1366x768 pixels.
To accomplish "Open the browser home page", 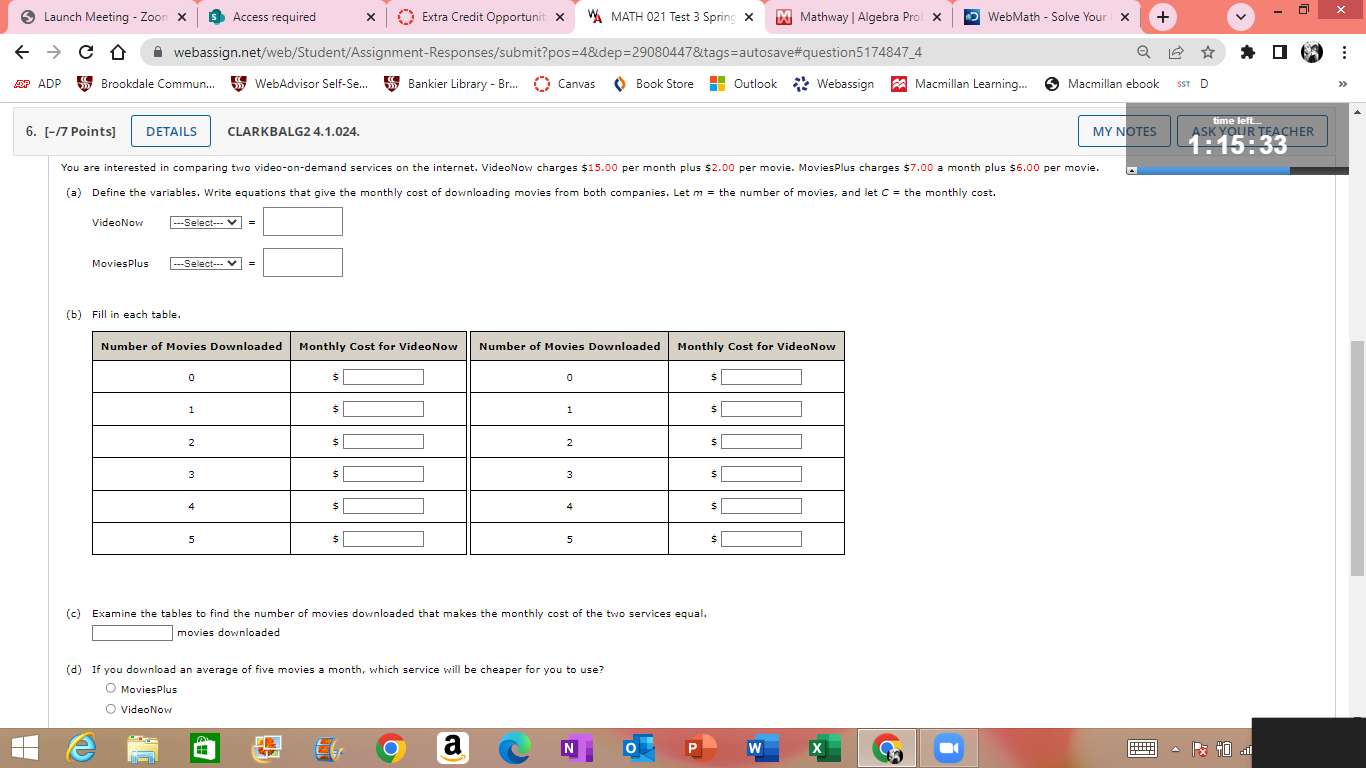I will pyautogui.click(x=116, y=52).
